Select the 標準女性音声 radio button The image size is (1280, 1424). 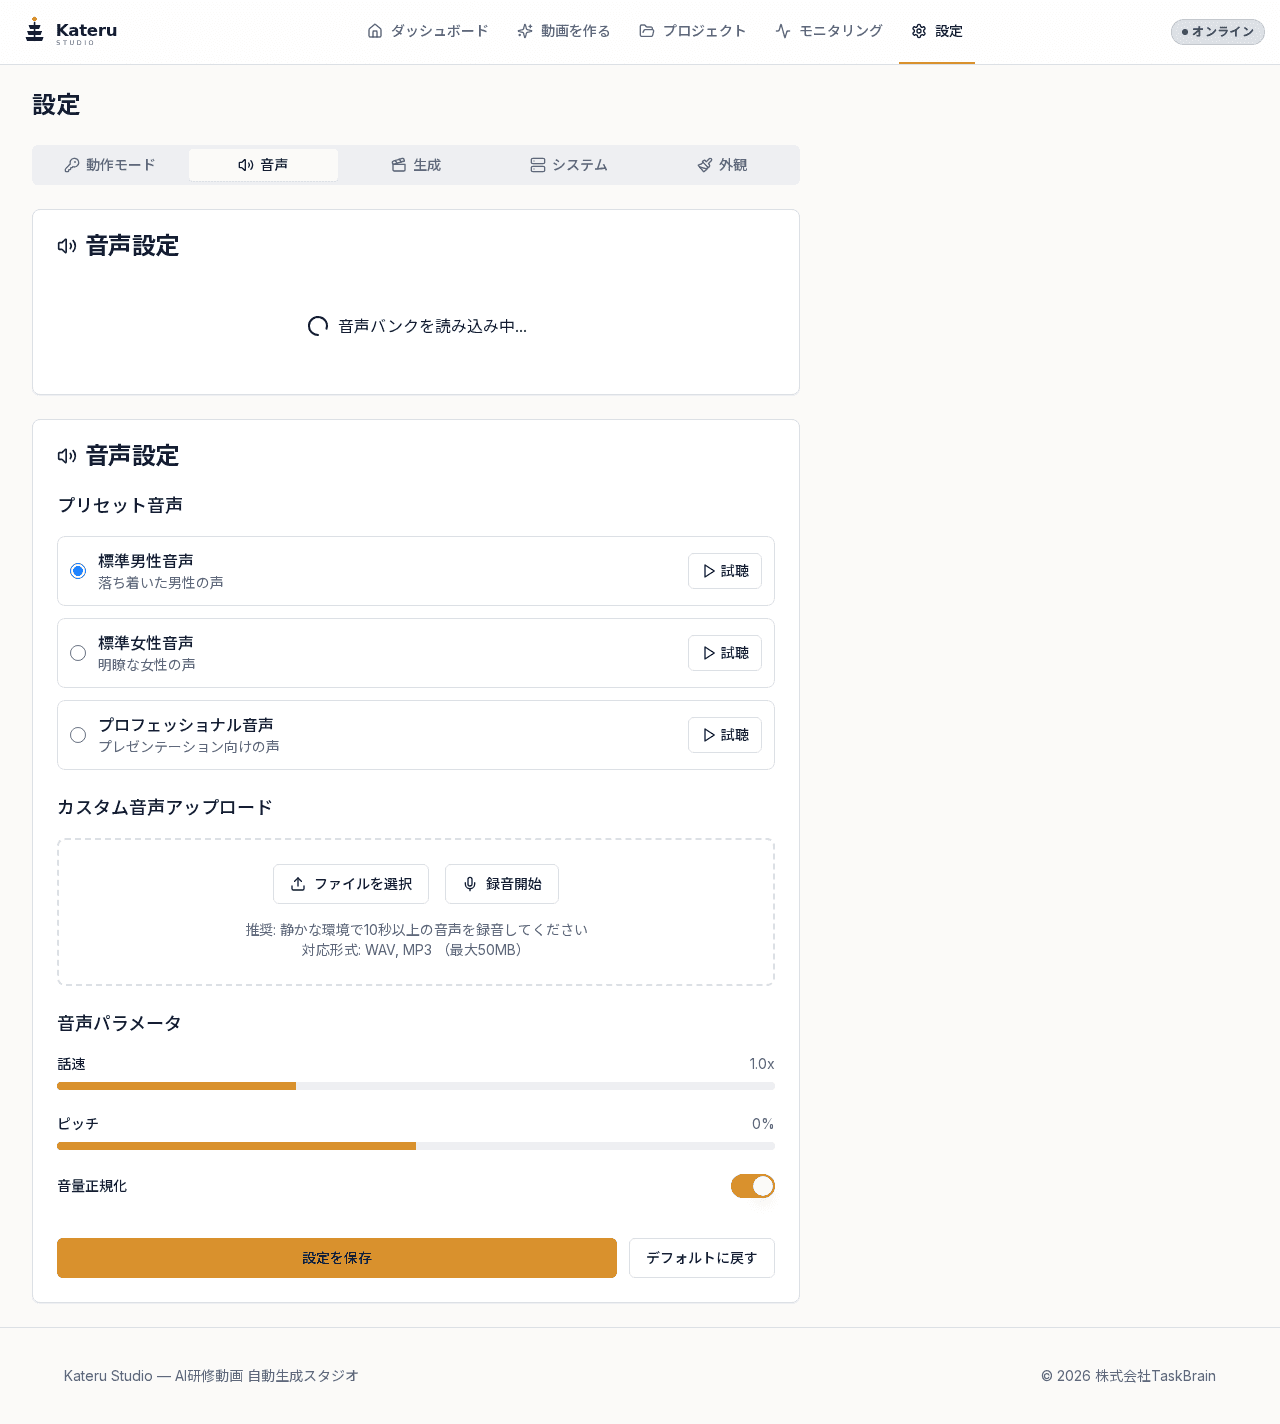[x=78, y=653]
